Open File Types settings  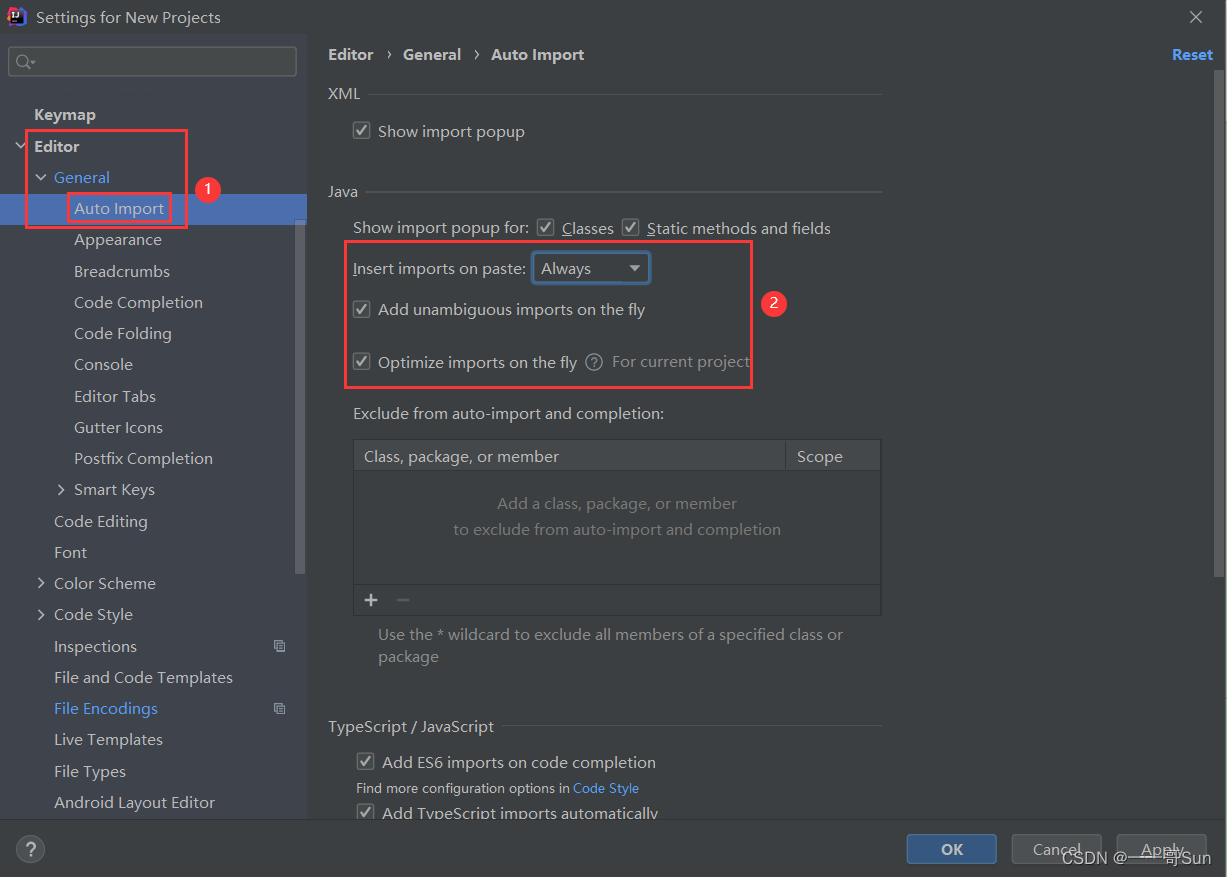pos(90,771)
